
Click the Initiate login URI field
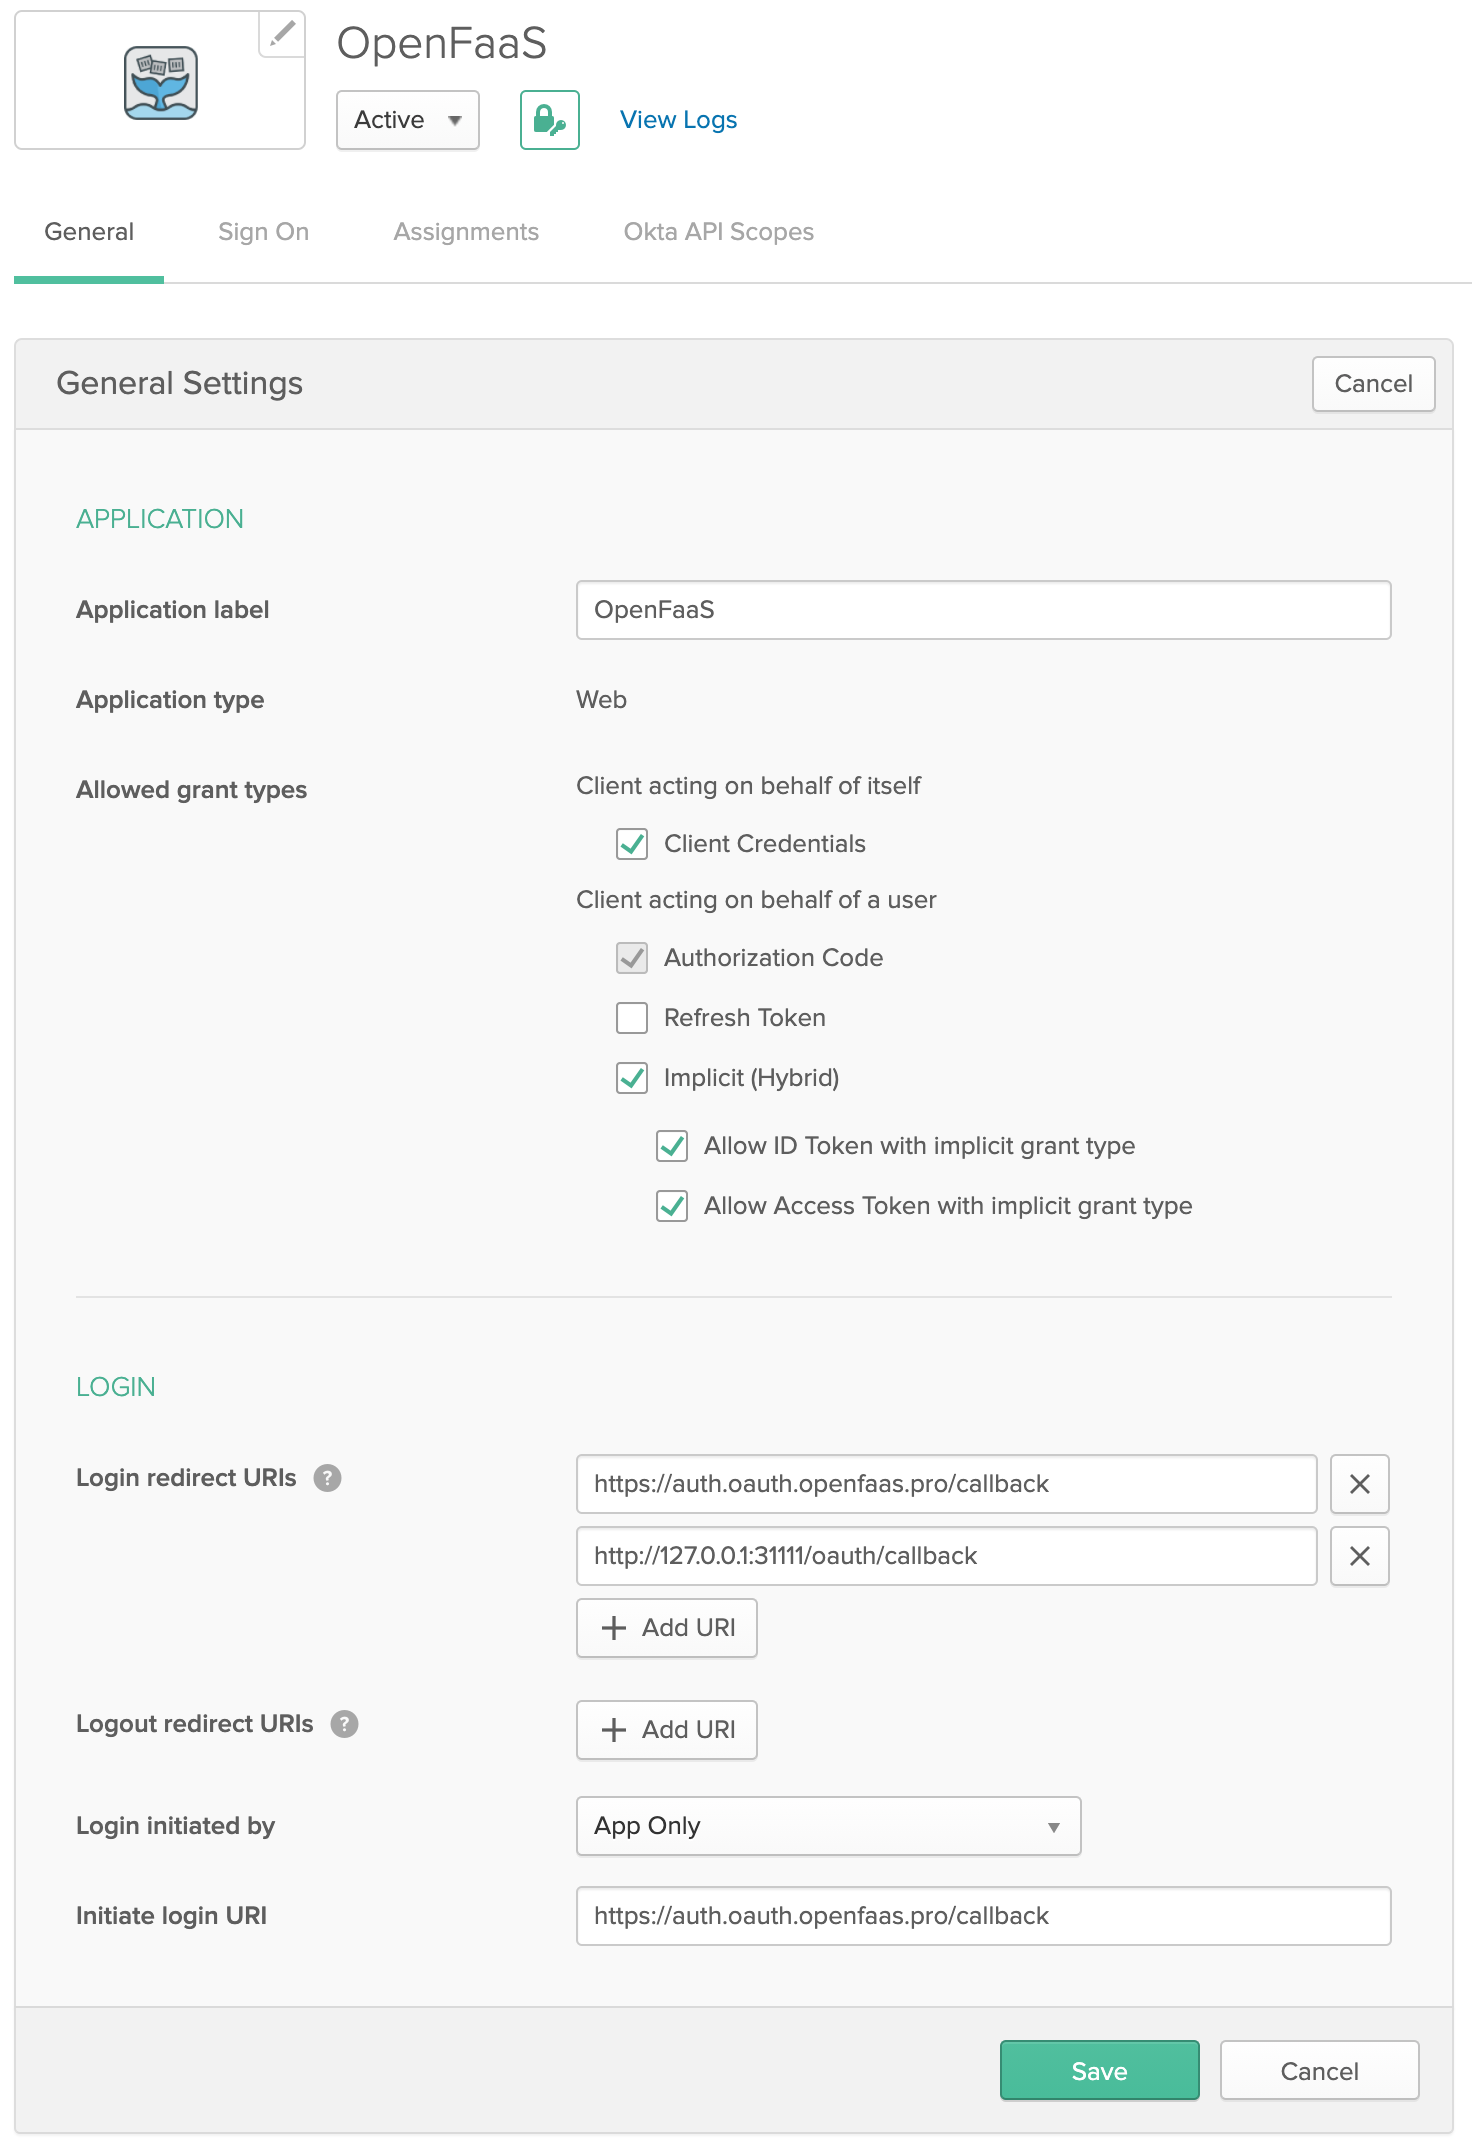point(984,1916)
